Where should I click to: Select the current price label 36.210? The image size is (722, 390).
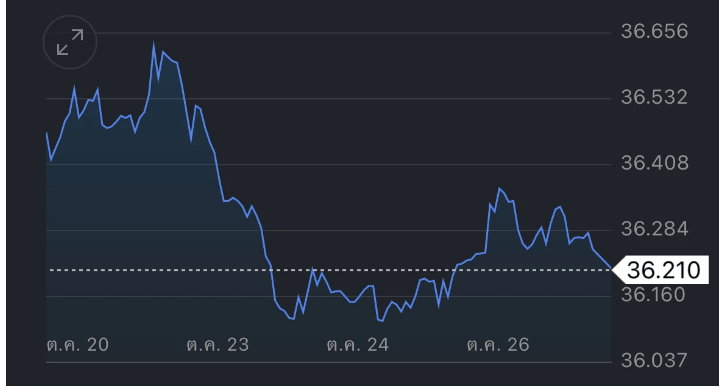[660, 270]
